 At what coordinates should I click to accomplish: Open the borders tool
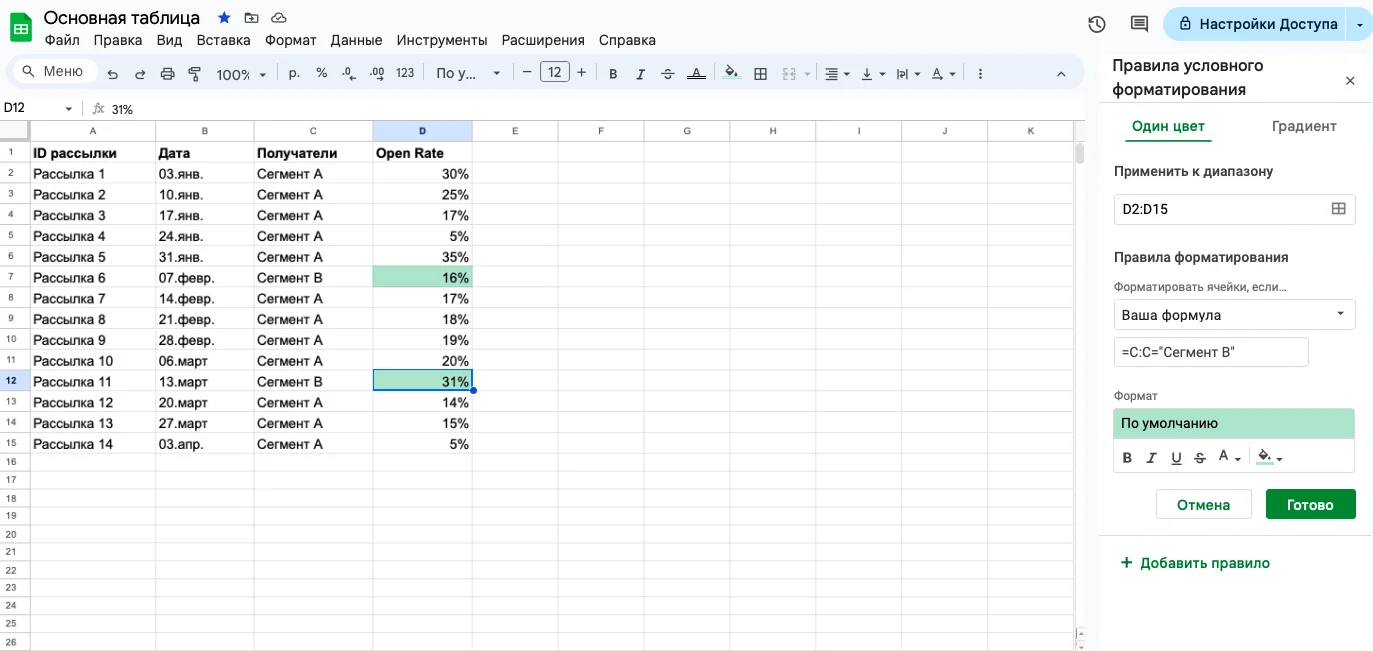pos(760,73)
